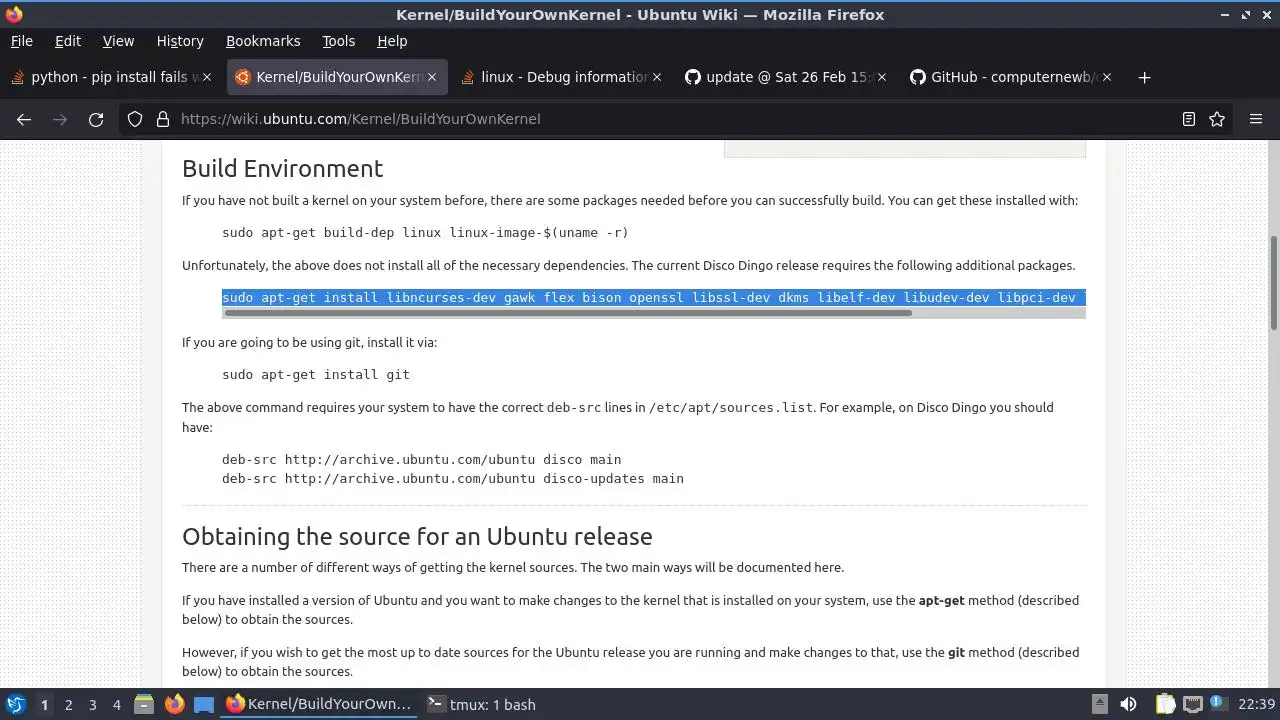This screenshot has height=720, width=1280.
Task: Switch to virtual desktop 3
Action: [x=92, y=704]
